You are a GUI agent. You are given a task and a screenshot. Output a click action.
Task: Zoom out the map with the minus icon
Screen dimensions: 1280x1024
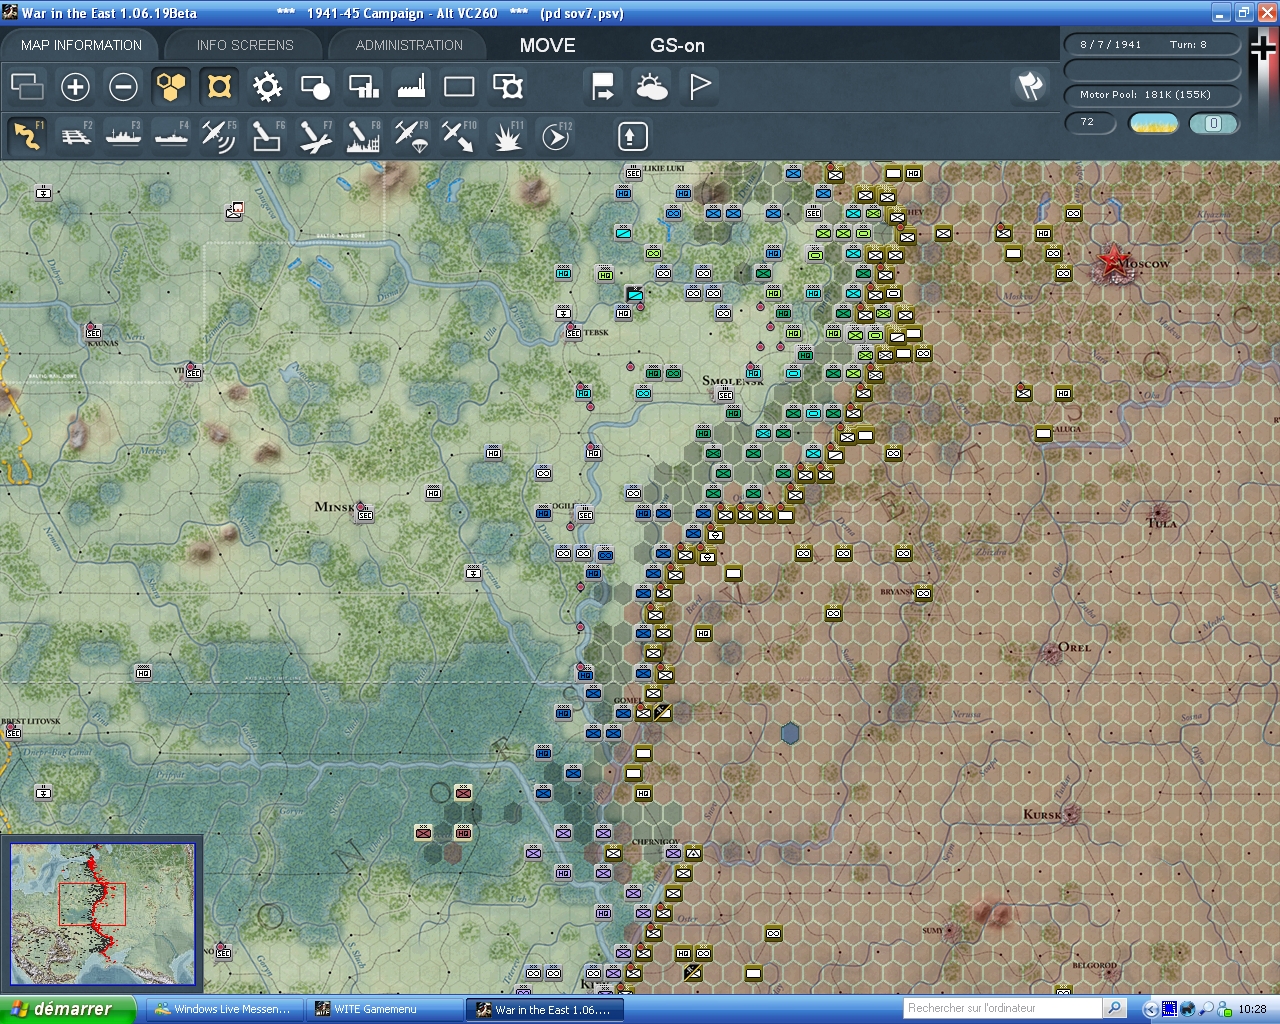123,87
